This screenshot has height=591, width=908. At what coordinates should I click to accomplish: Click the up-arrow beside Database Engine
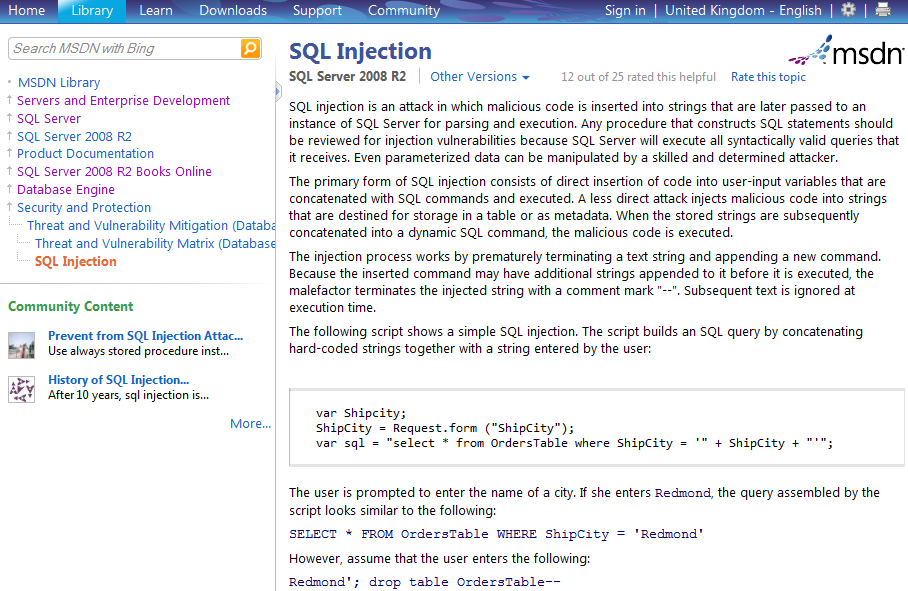coord(9,189)
